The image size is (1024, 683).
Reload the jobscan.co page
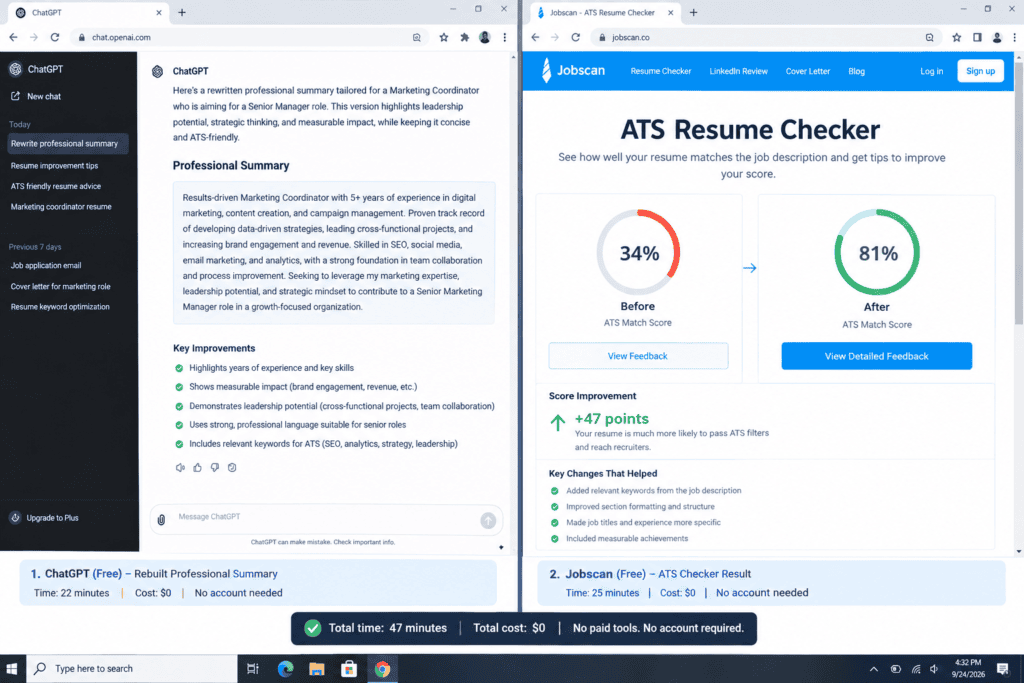coord(575,37)
